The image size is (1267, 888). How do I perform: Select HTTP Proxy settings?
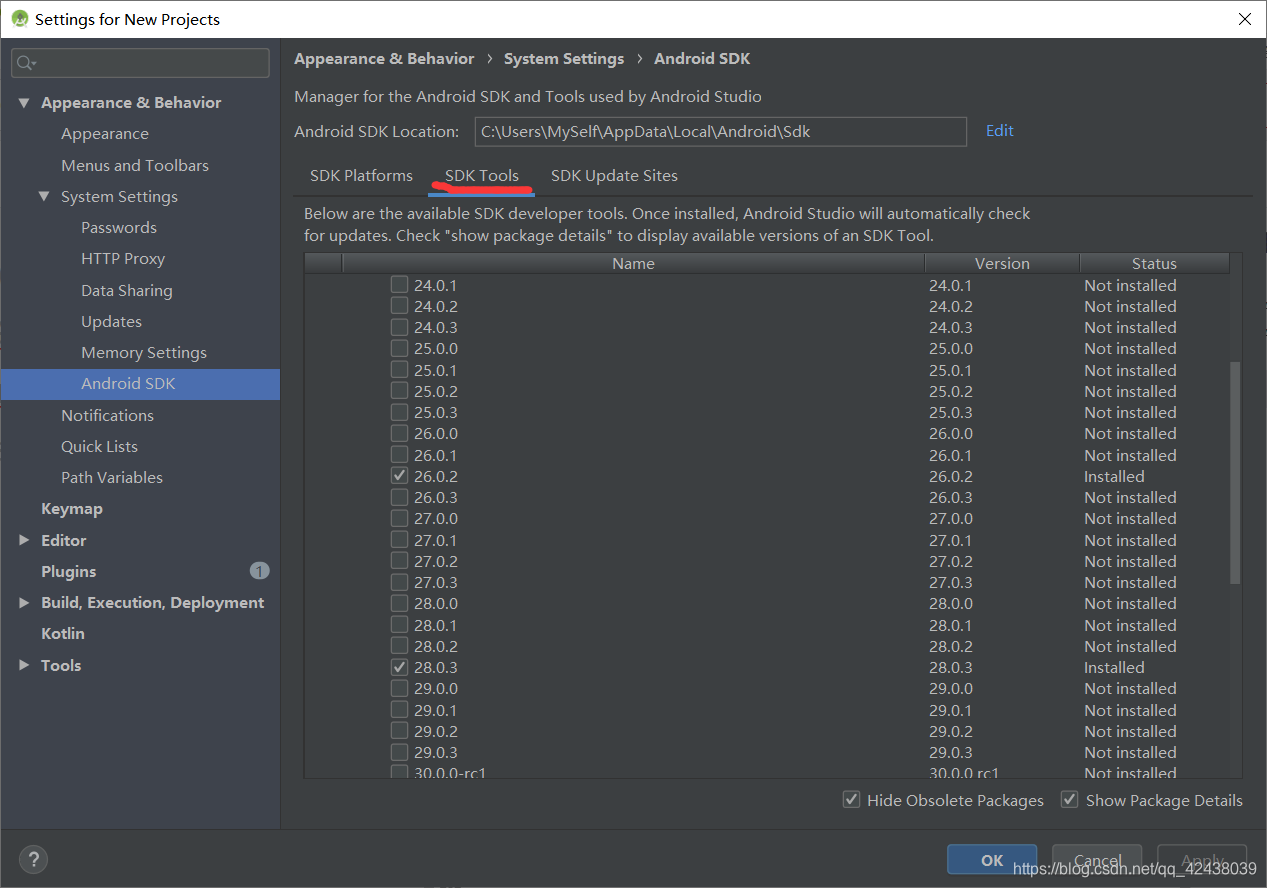click(x=123, y=258)
